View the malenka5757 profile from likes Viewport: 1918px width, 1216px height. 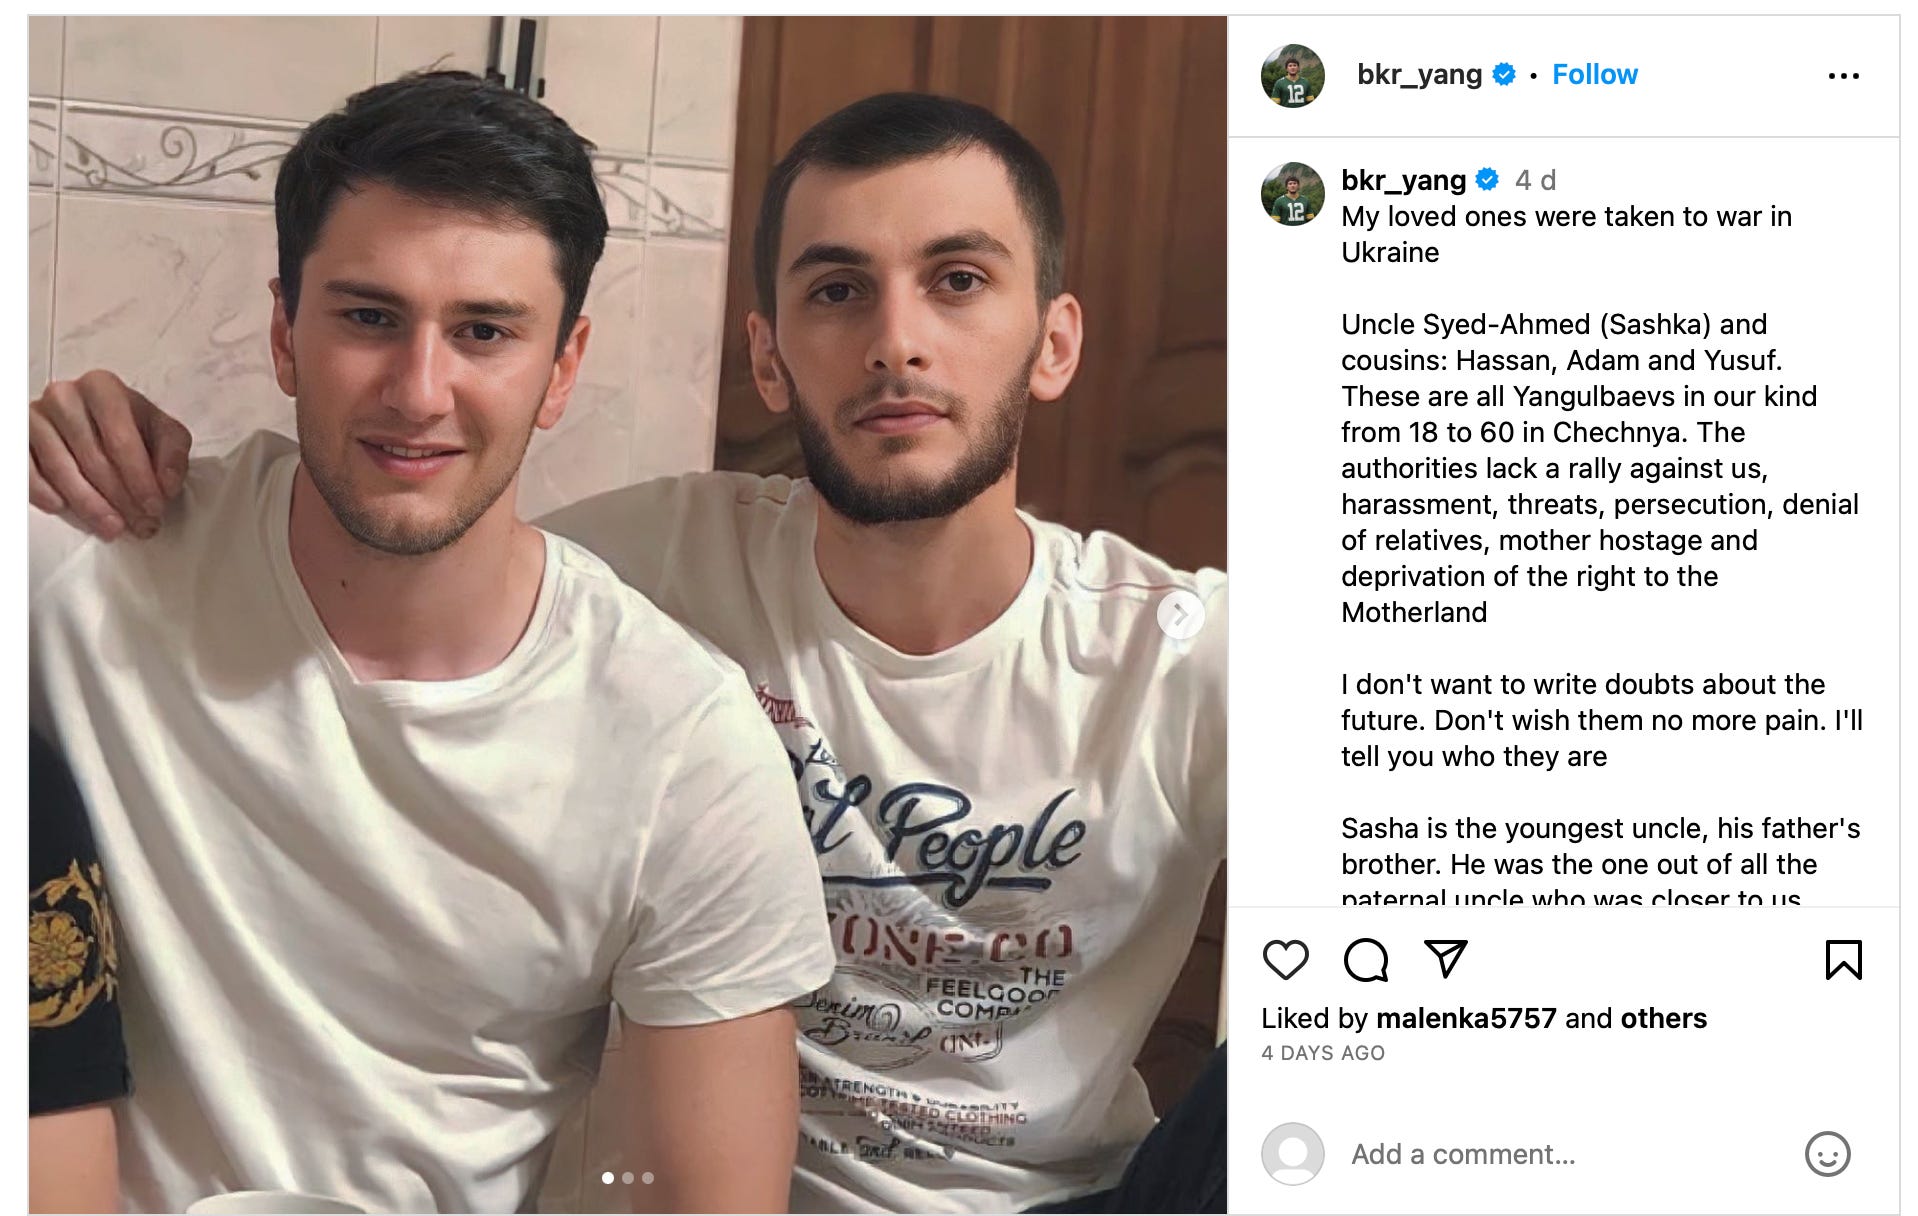[1466, 1018]
